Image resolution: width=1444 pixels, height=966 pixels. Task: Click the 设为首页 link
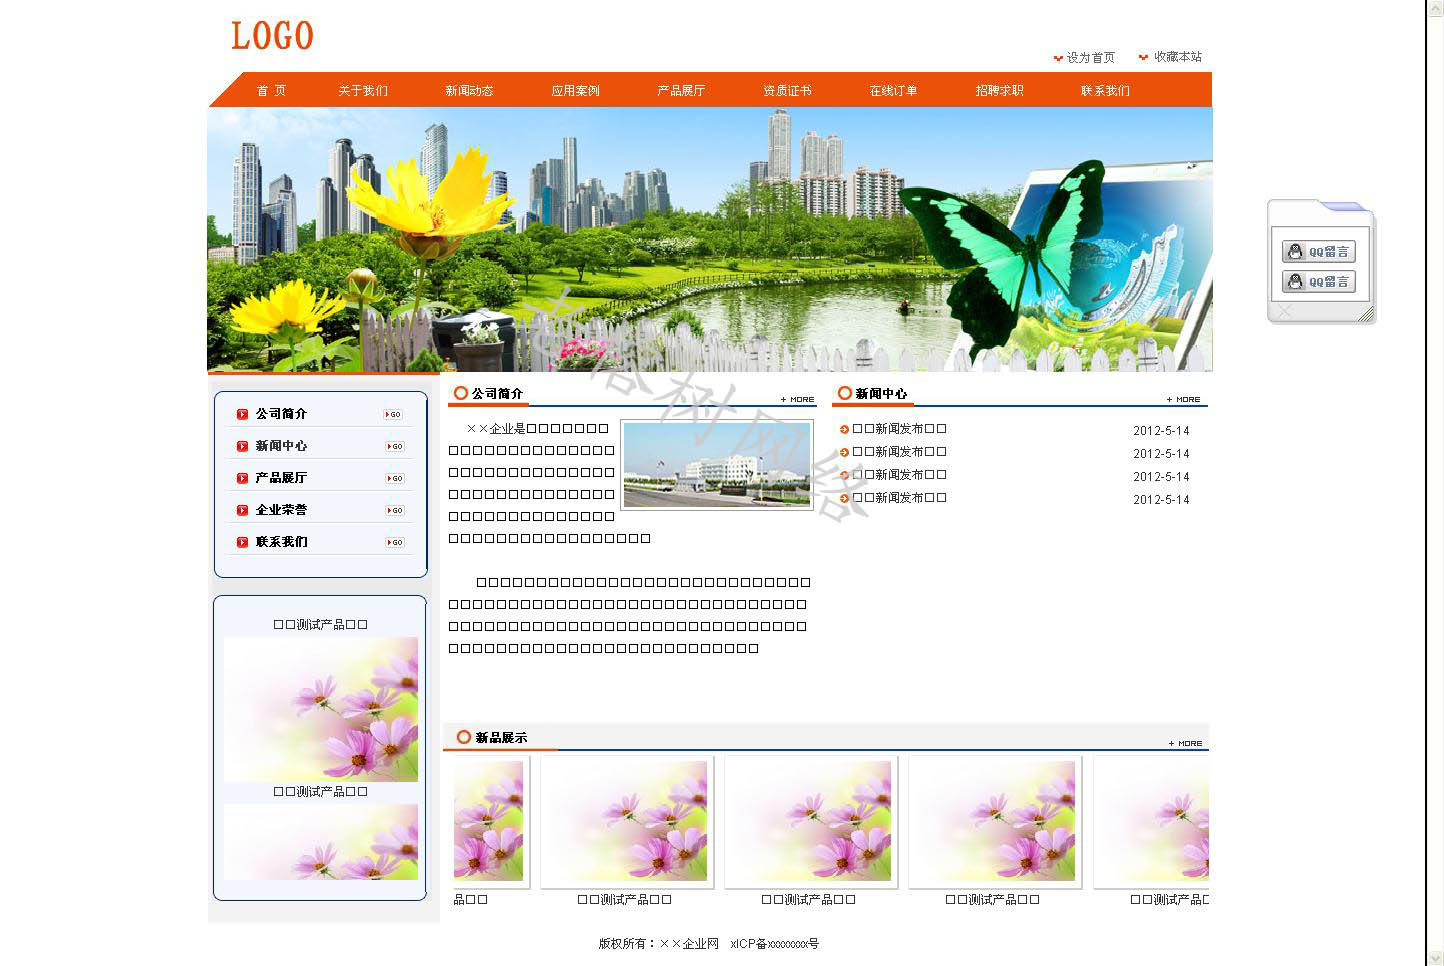[1090, 58]
